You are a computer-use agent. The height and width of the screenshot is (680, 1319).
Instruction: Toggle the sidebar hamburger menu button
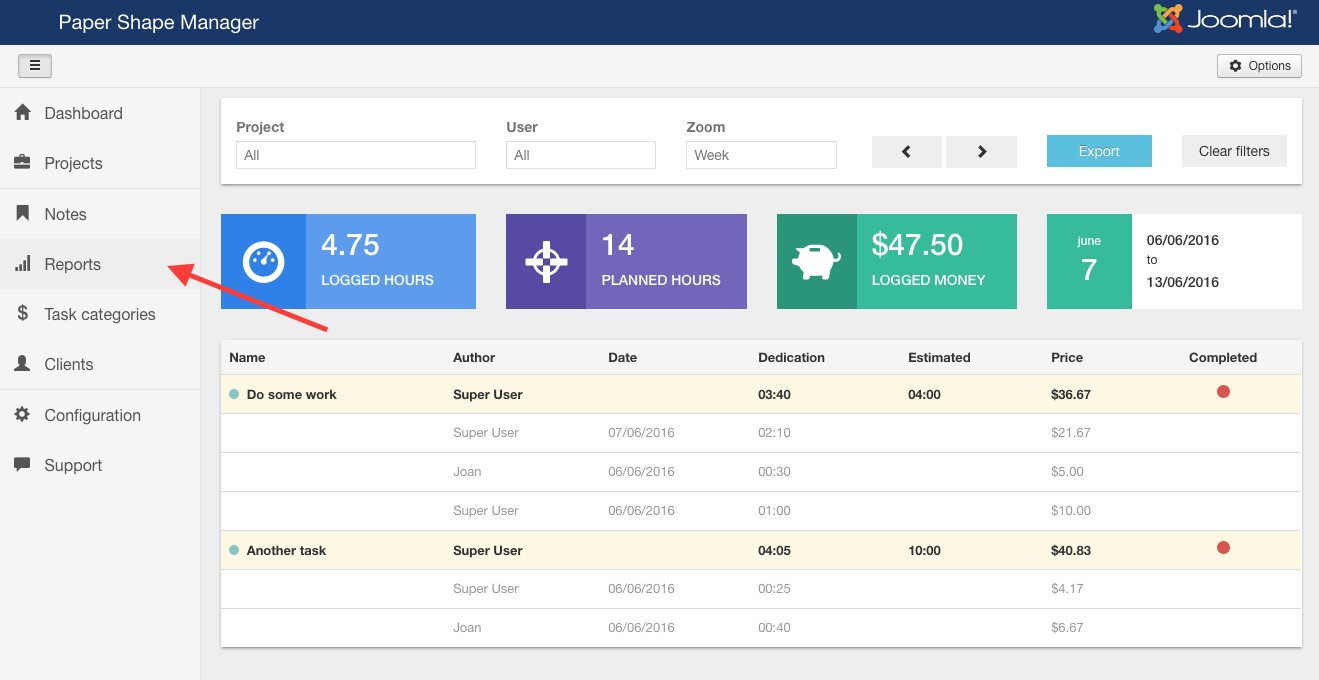click(x=35, y=66)
